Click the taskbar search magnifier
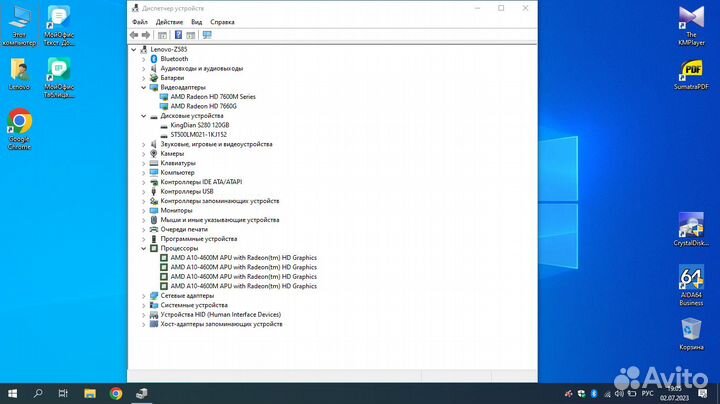Image resolution: width=720 pixels, height=404 pixels. [38, 393]
